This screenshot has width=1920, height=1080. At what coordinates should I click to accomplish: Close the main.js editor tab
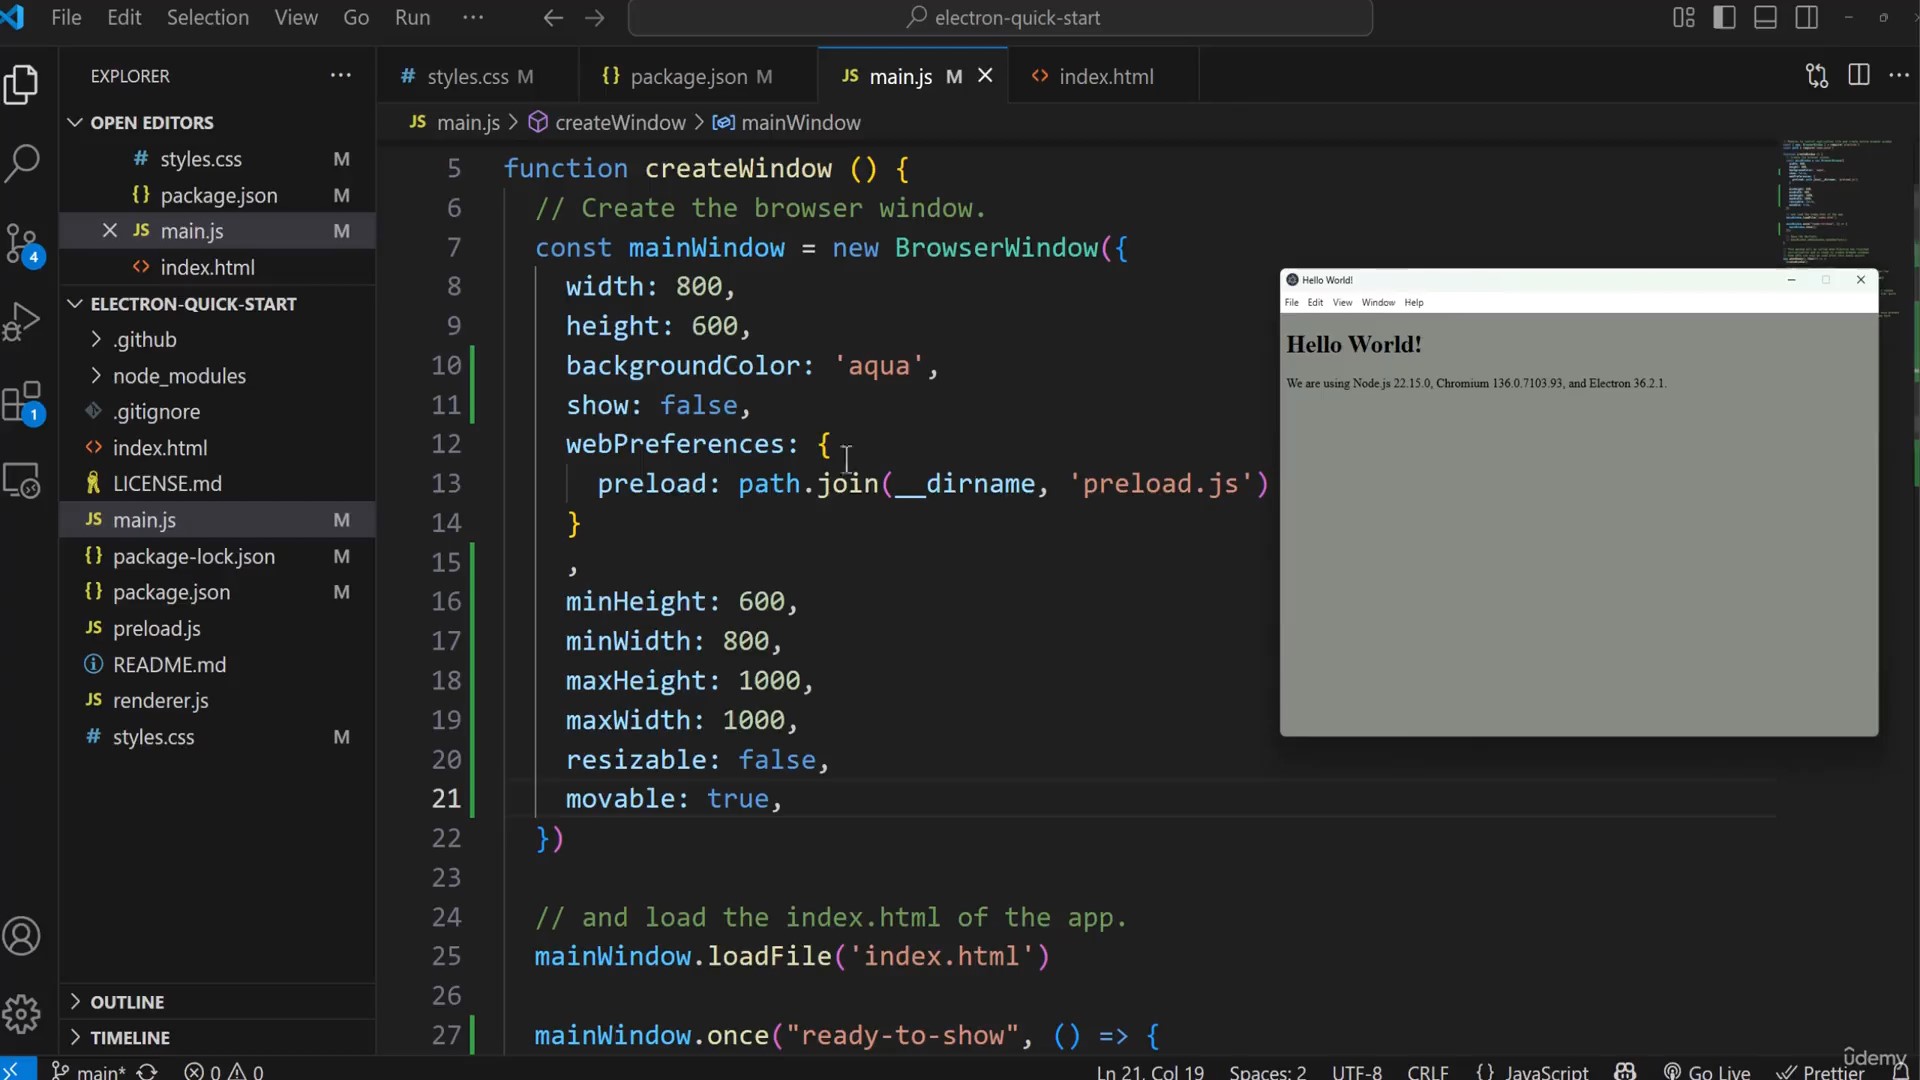pos(985,76)
